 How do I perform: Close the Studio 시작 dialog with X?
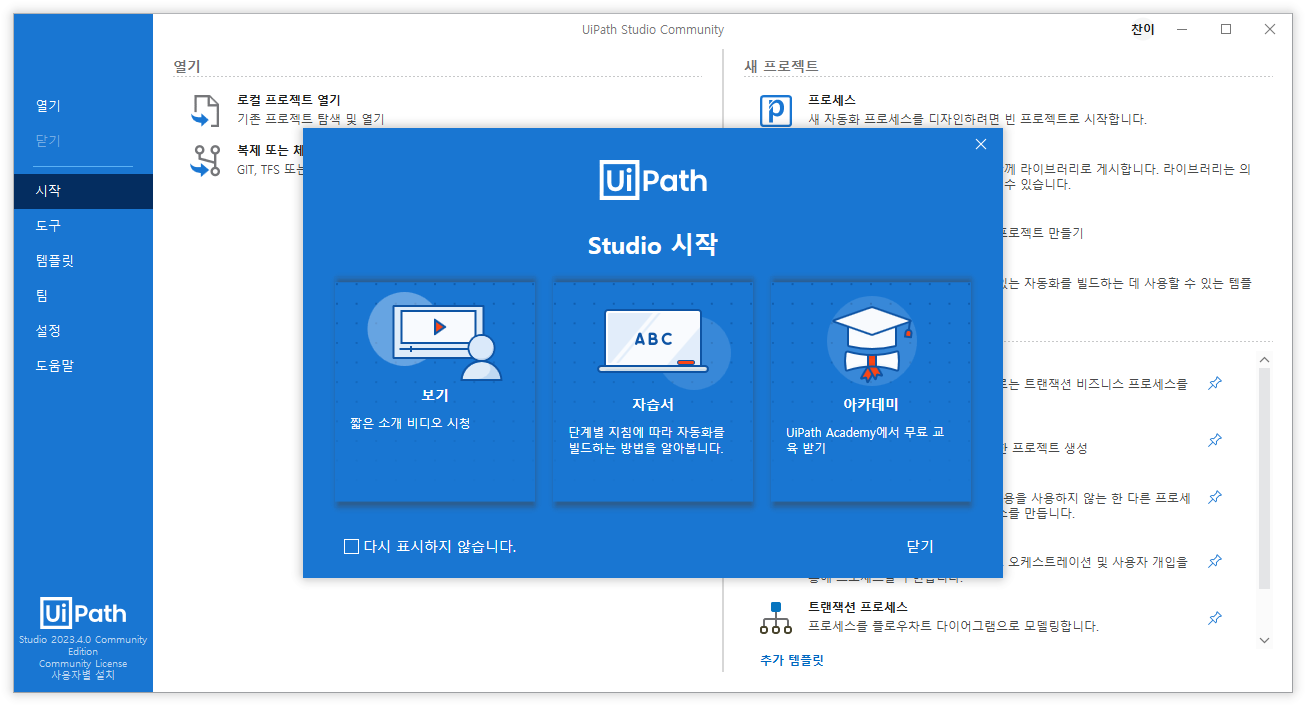981,144
